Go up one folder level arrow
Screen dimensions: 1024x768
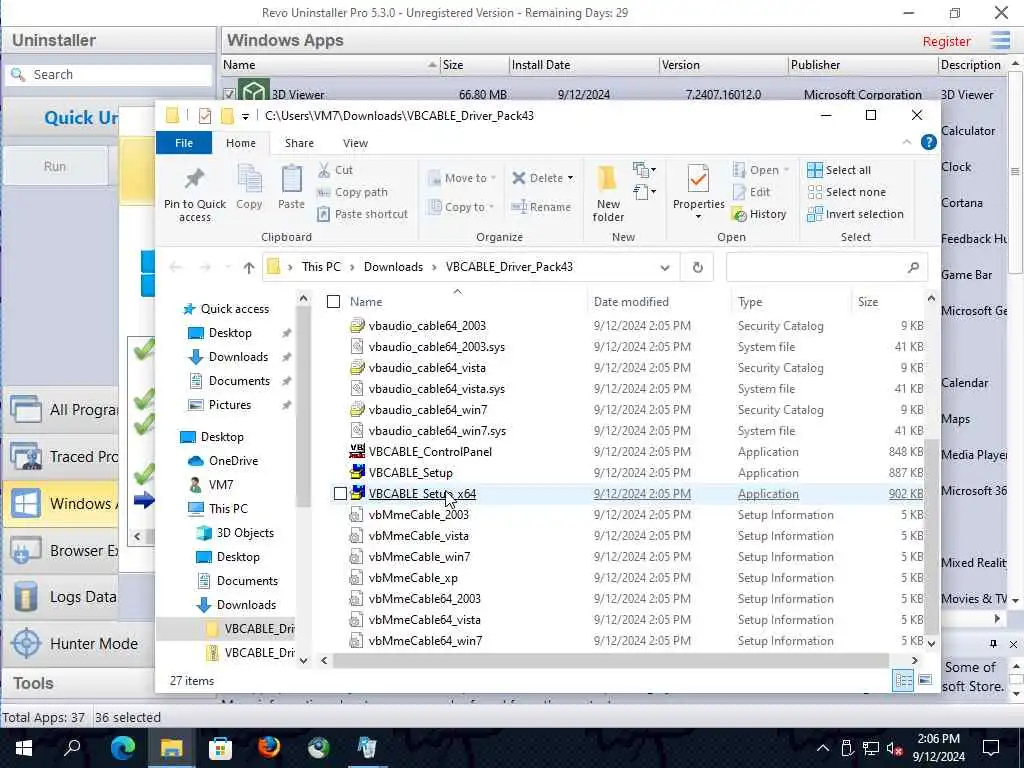(248, 267)
